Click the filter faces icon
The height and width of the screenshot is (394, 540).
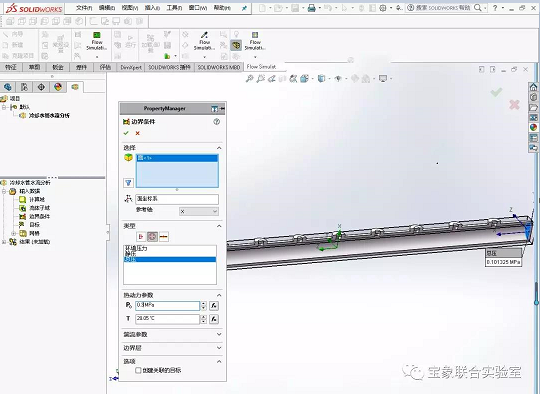pos(128,183)
